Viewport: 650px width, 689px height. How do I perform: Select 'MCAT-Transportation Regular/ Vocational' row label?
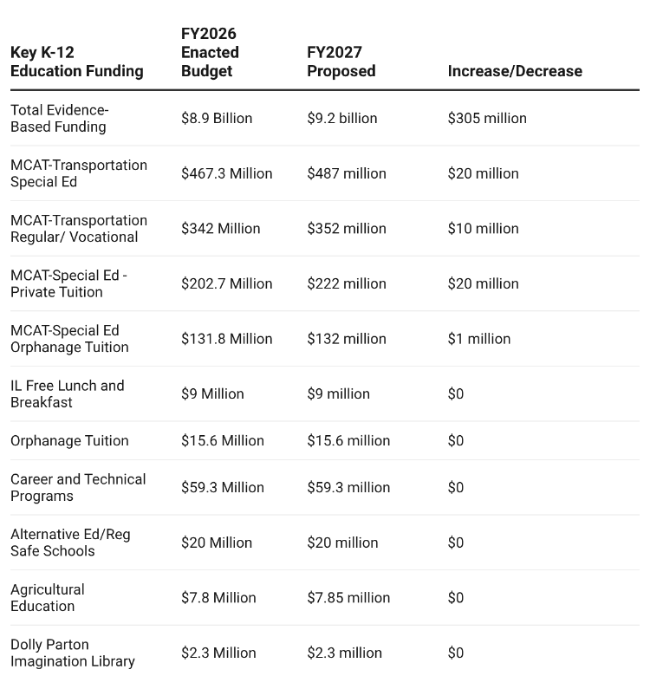point(79,228)
